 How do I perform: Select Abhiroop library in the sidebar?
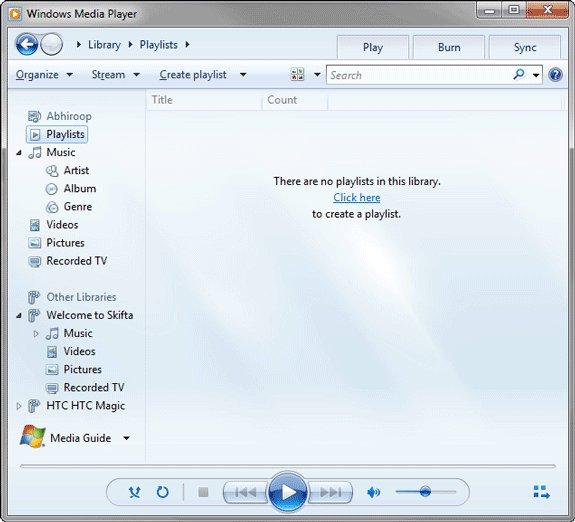coord(69,116)
